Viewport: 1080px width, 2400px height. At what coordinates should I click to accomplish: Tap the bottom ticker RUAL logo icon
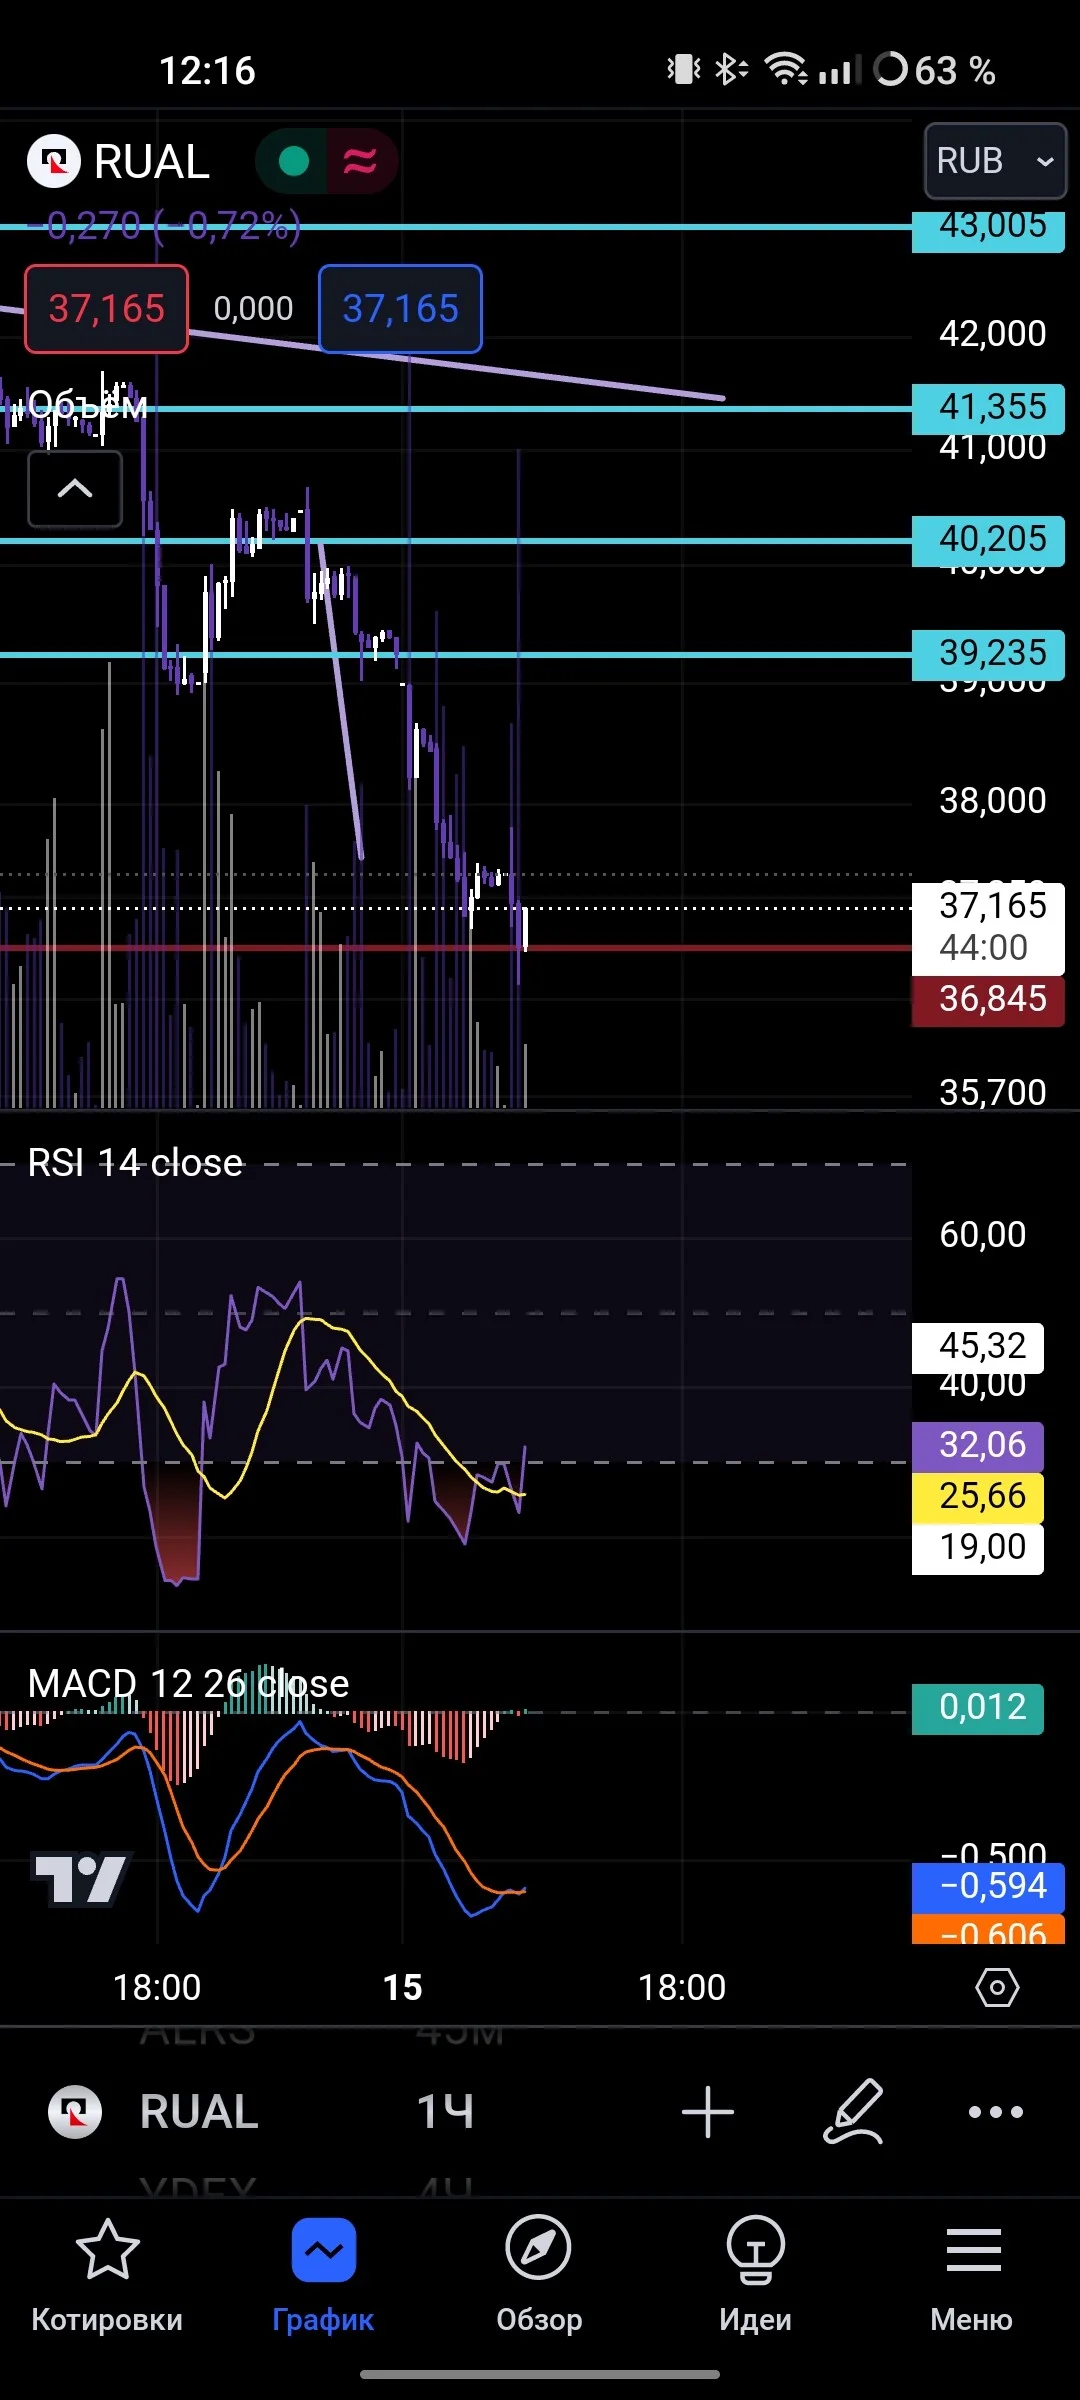click(75, 2111)
